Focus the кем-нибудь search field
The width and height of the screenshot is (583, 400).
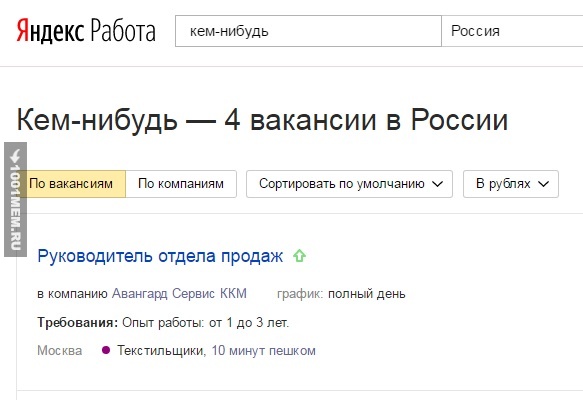click(308, 31)
